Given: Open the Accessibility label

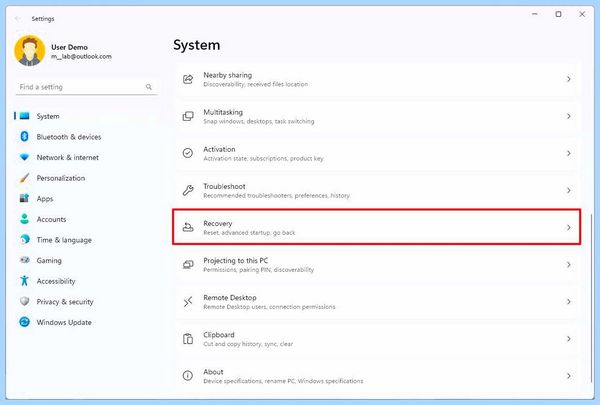Looking at the screenshot, I should (x=56, y=281).
